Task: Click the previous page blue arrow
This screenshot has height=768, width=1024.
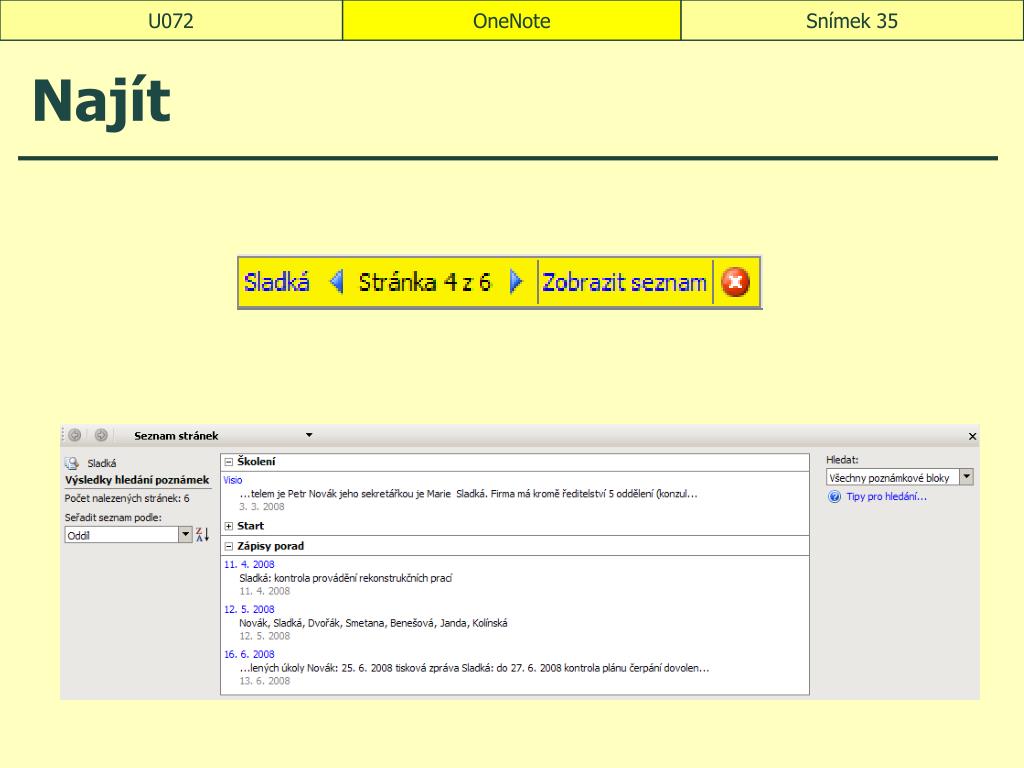Action: point(336,282)
